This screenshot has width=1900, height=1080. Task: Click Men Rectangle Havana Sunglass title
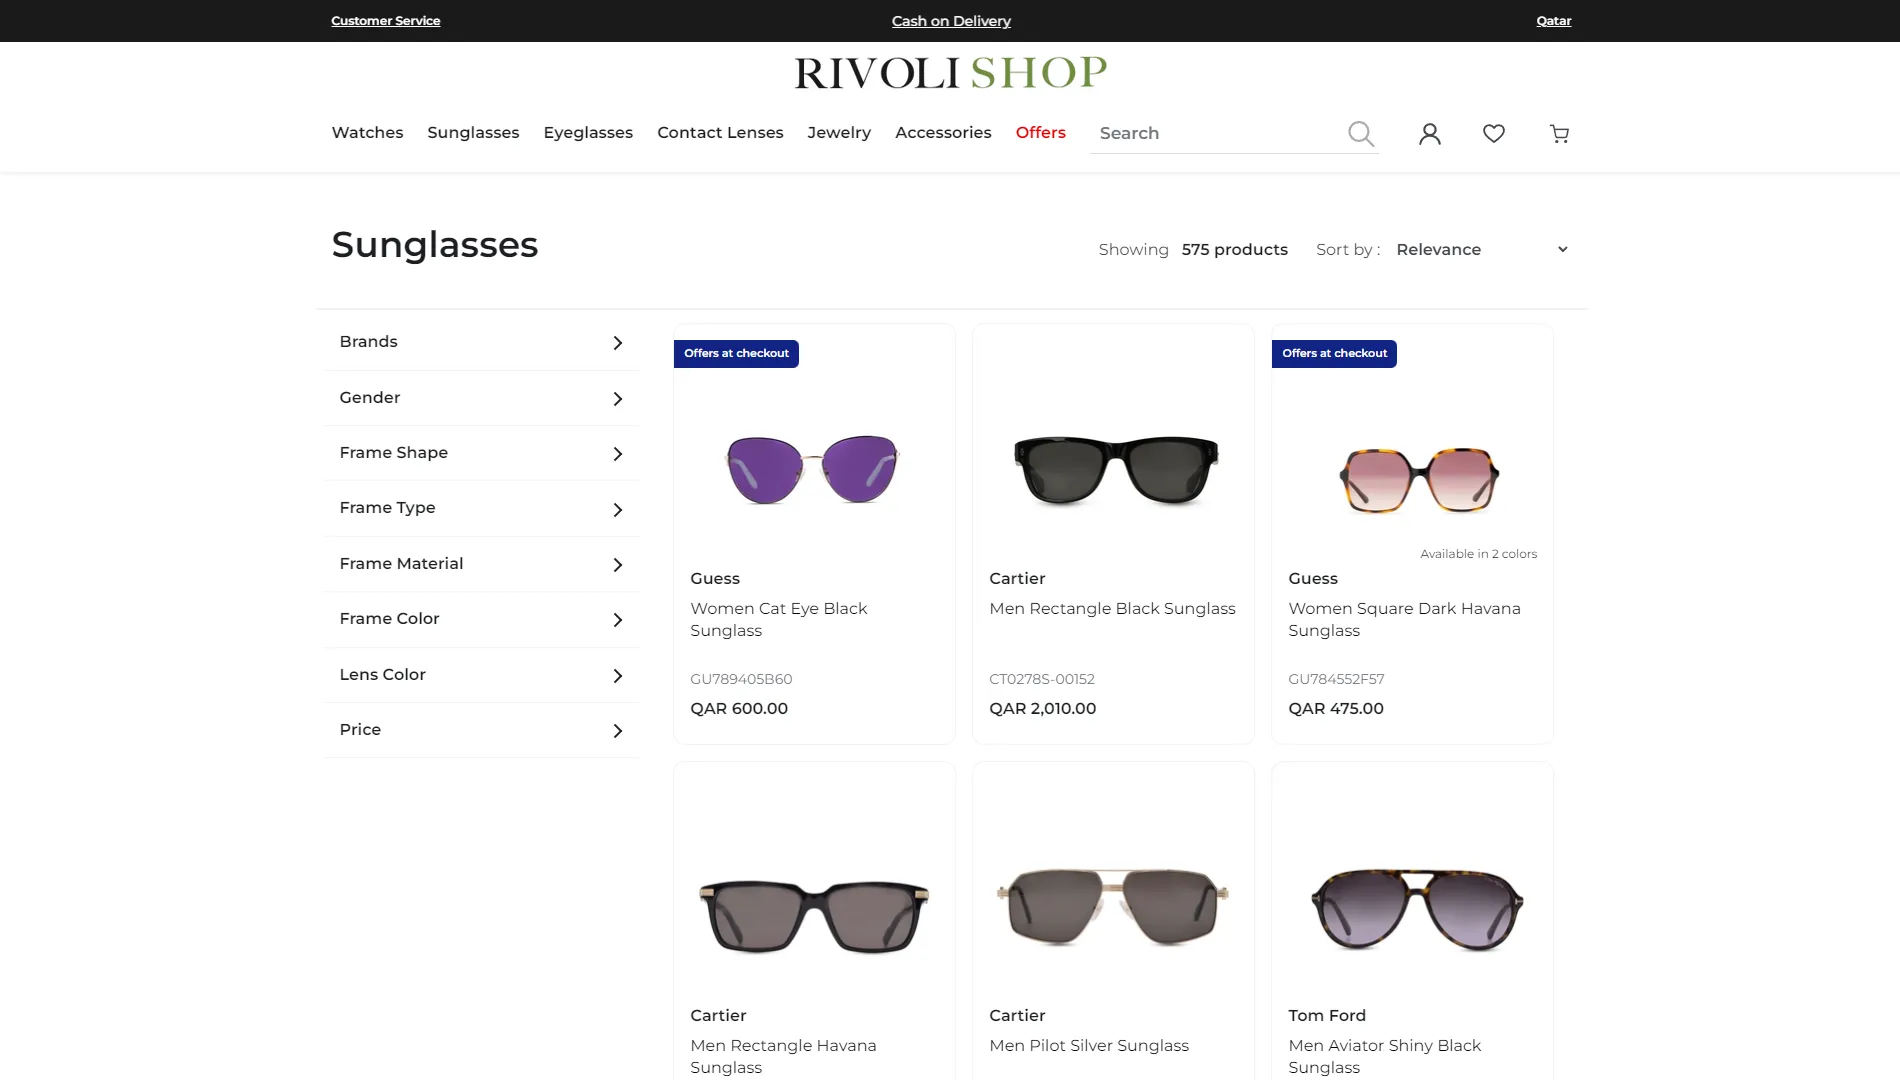coord(783,1057)
